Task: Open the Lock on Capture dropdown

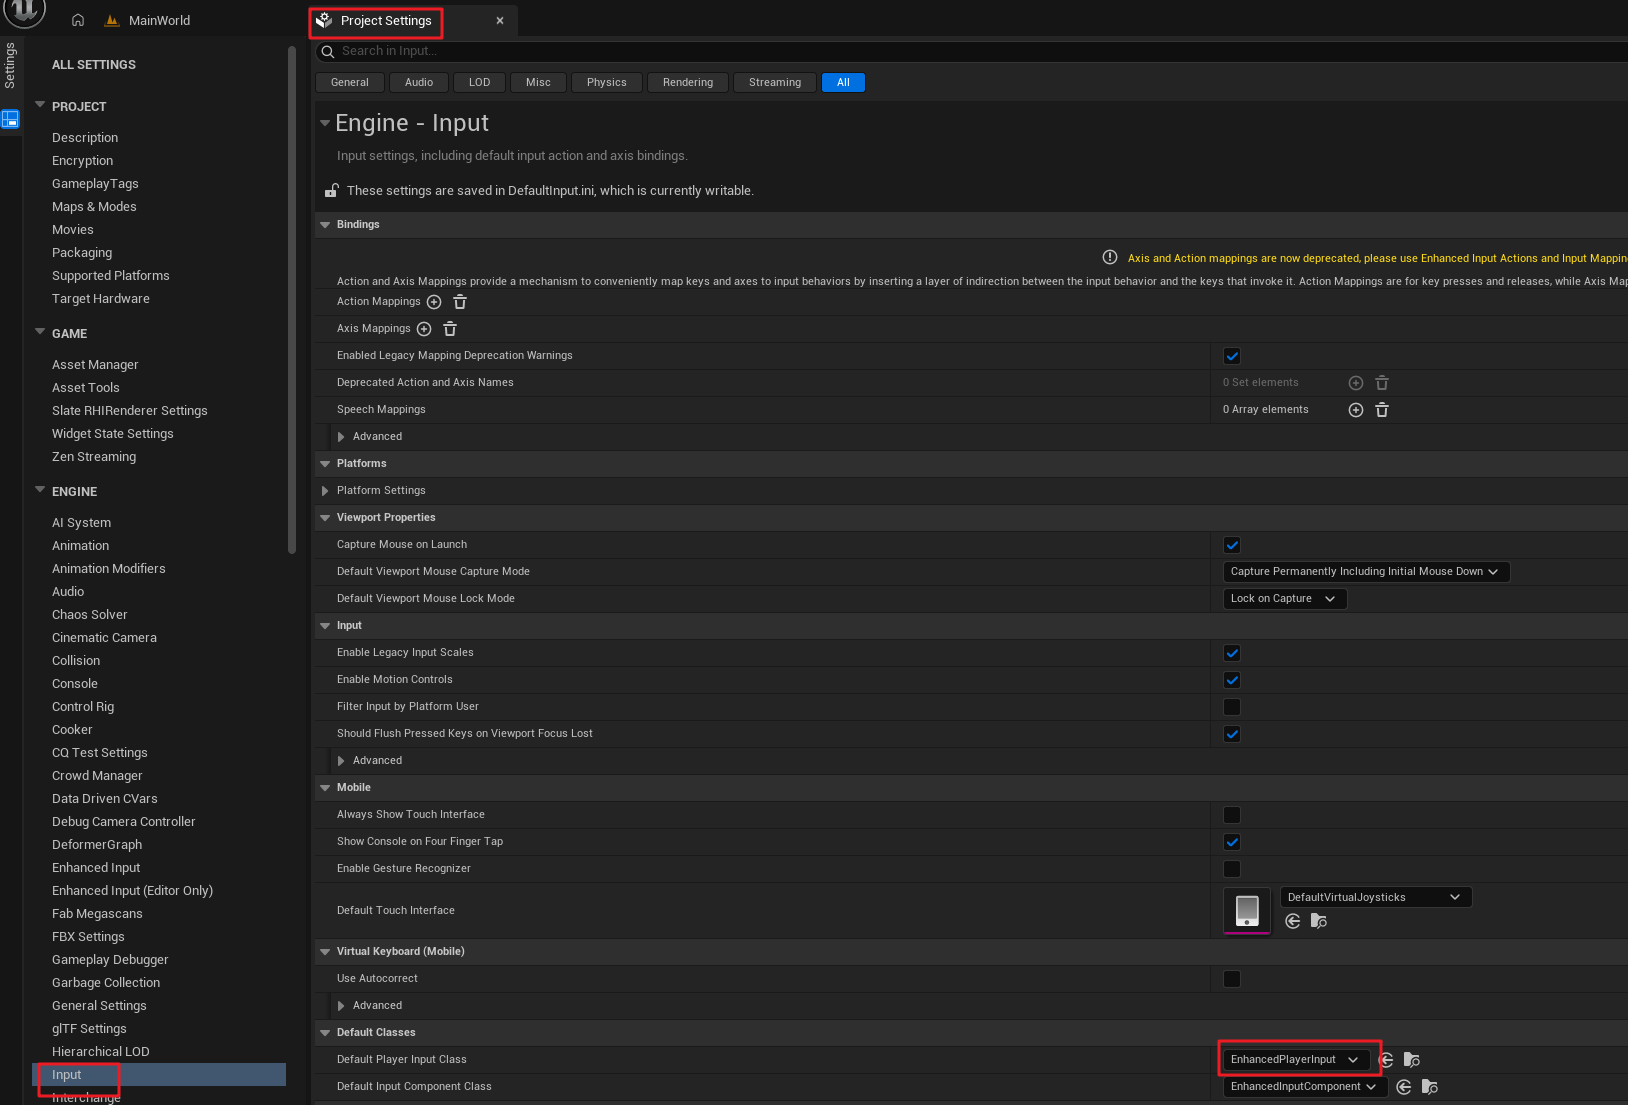Action: pos(1285,599)
